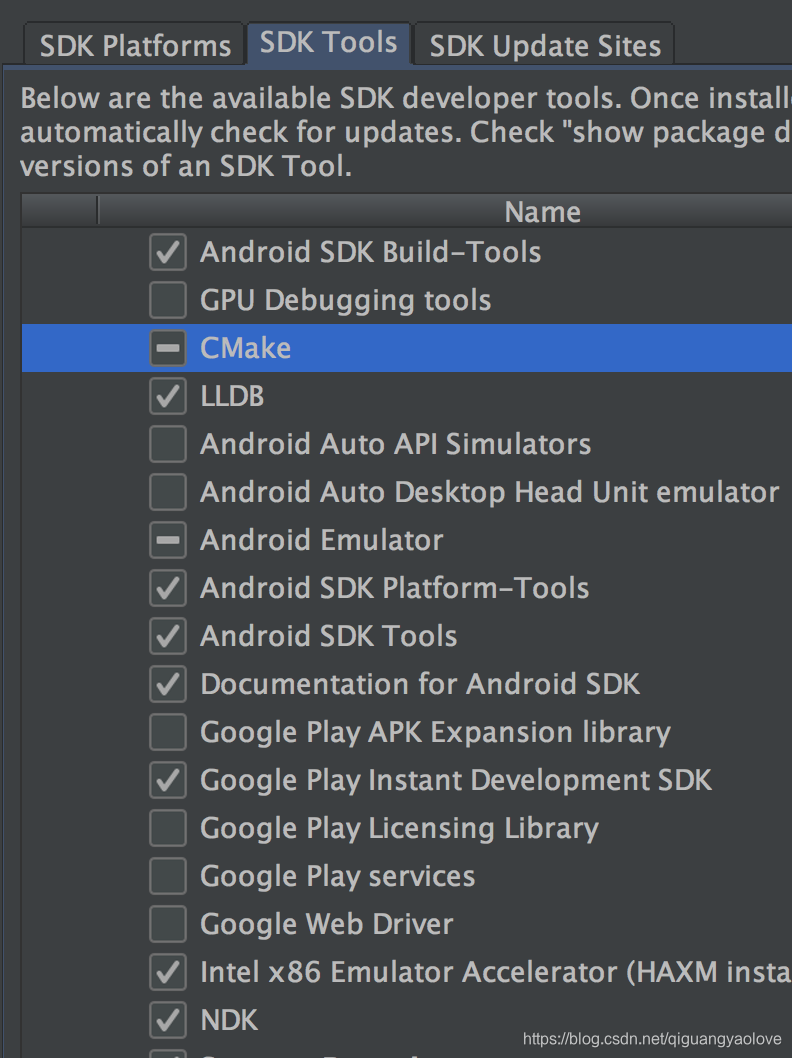Select Google Play Instant Development SDK label

(456, 781)
